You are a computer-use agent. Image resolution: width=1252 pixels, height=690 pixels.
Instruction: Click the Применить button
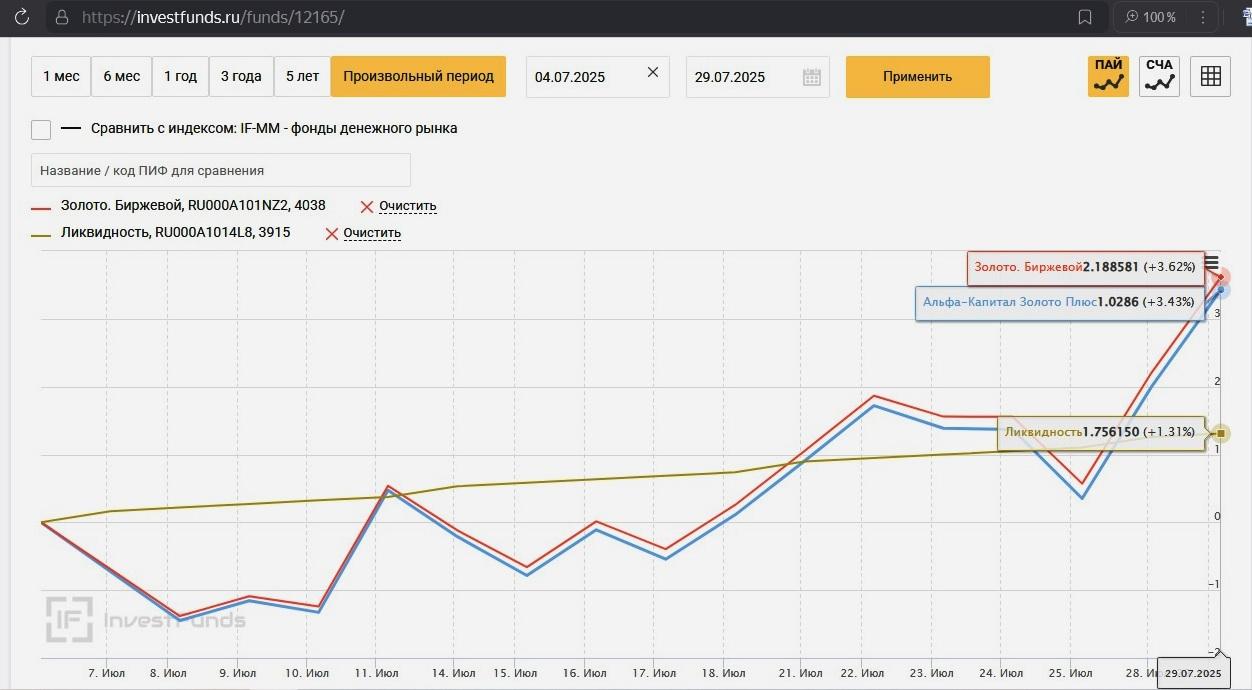(x=918, y=77)
